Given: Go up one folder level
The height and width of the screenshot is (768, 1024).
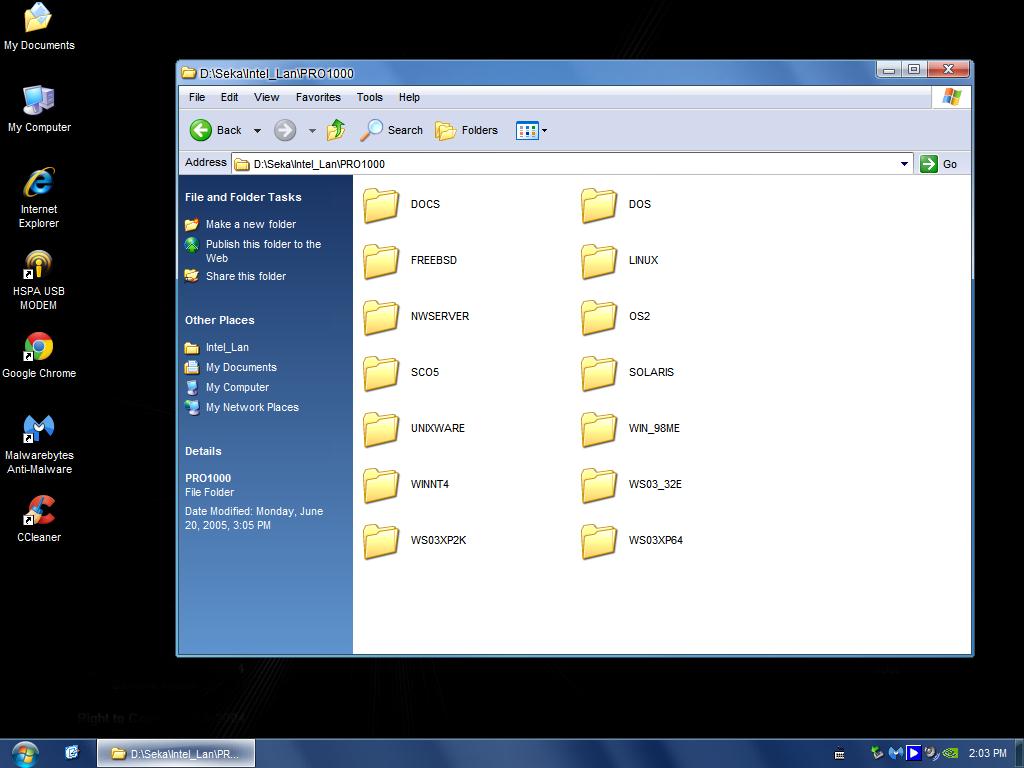Looking at the screenshot, I should pyautogui.click(x=336, y=130).
